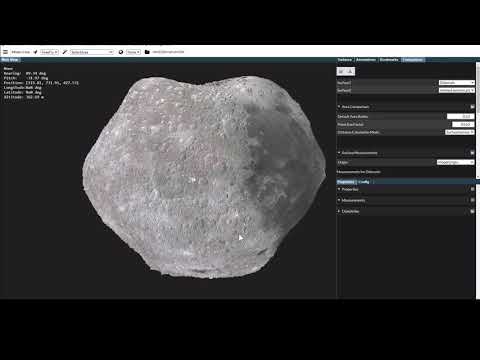Open the hamburger menu in the toolbar
Screen dimensions: 480x360
5,52
